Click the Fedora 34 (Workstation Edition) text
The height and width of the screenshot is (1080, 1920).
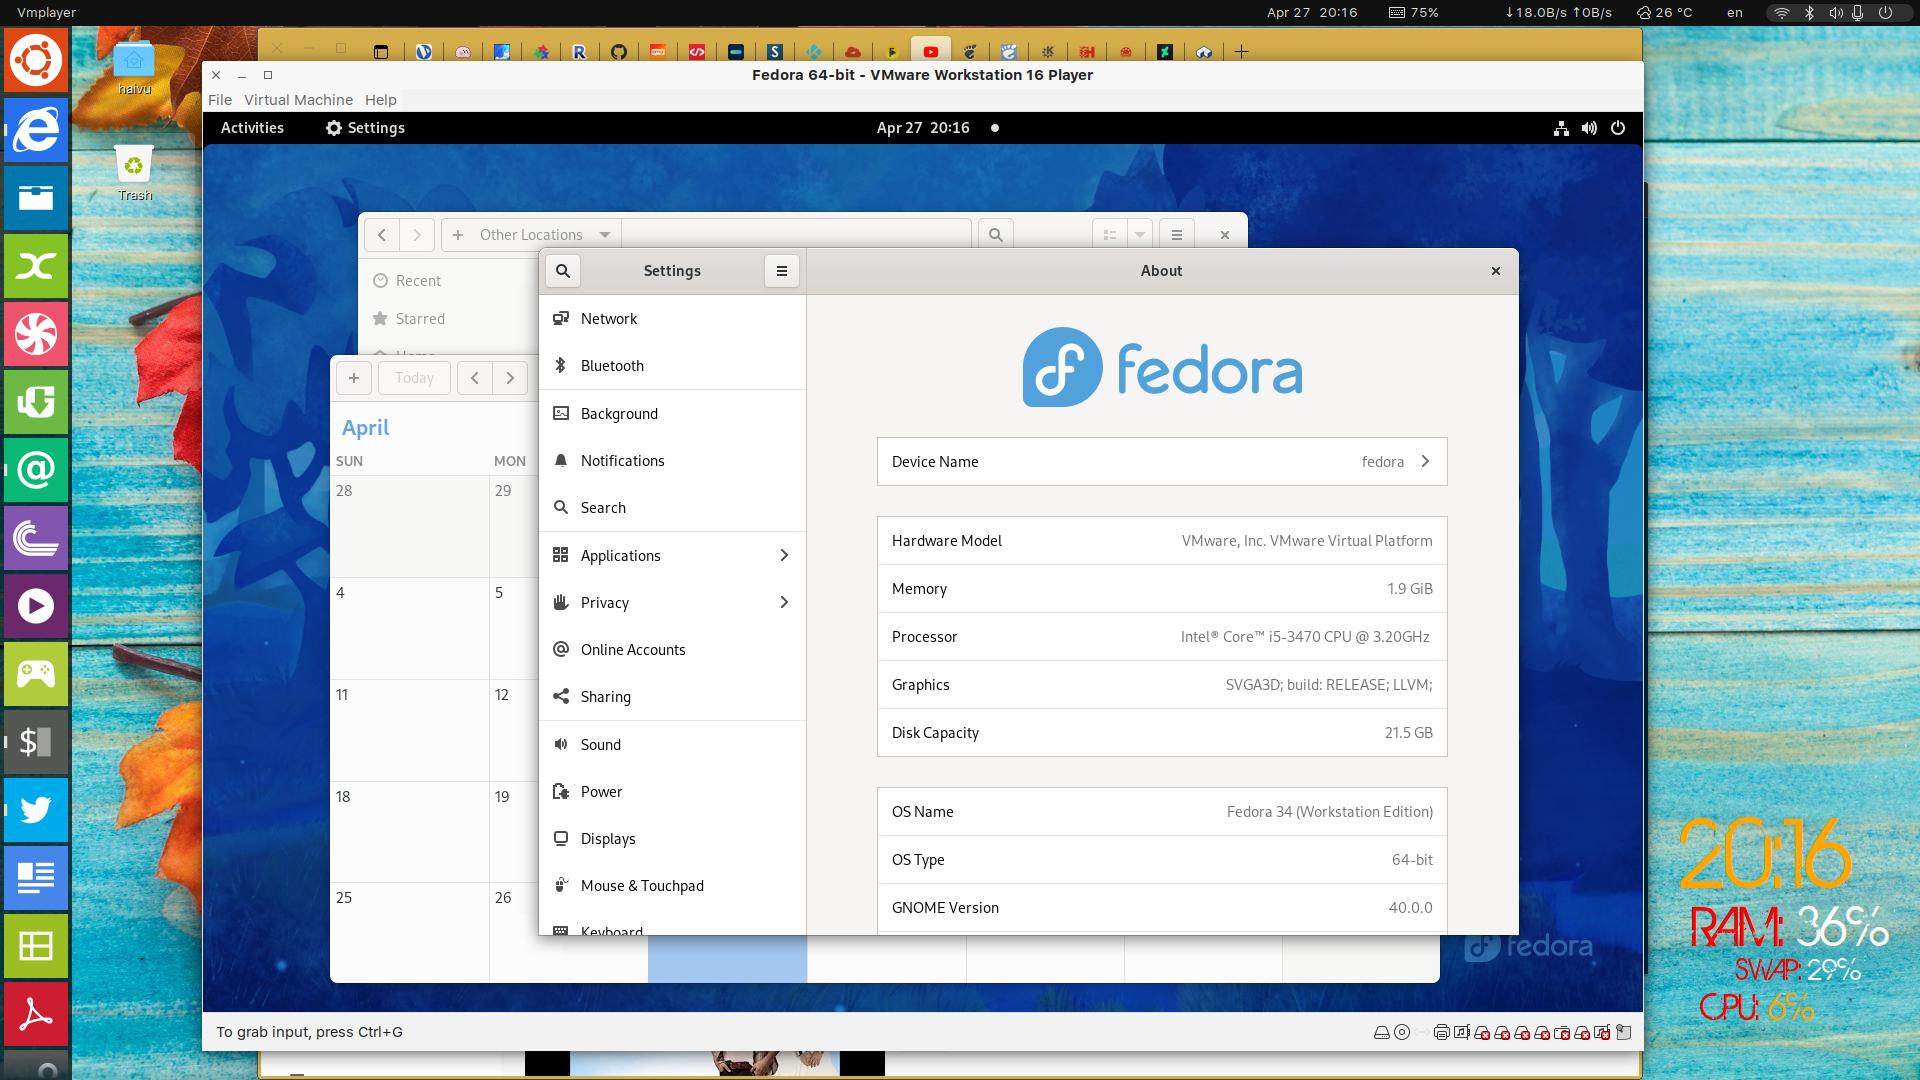pyautogui.click(x=1329, y=812)
